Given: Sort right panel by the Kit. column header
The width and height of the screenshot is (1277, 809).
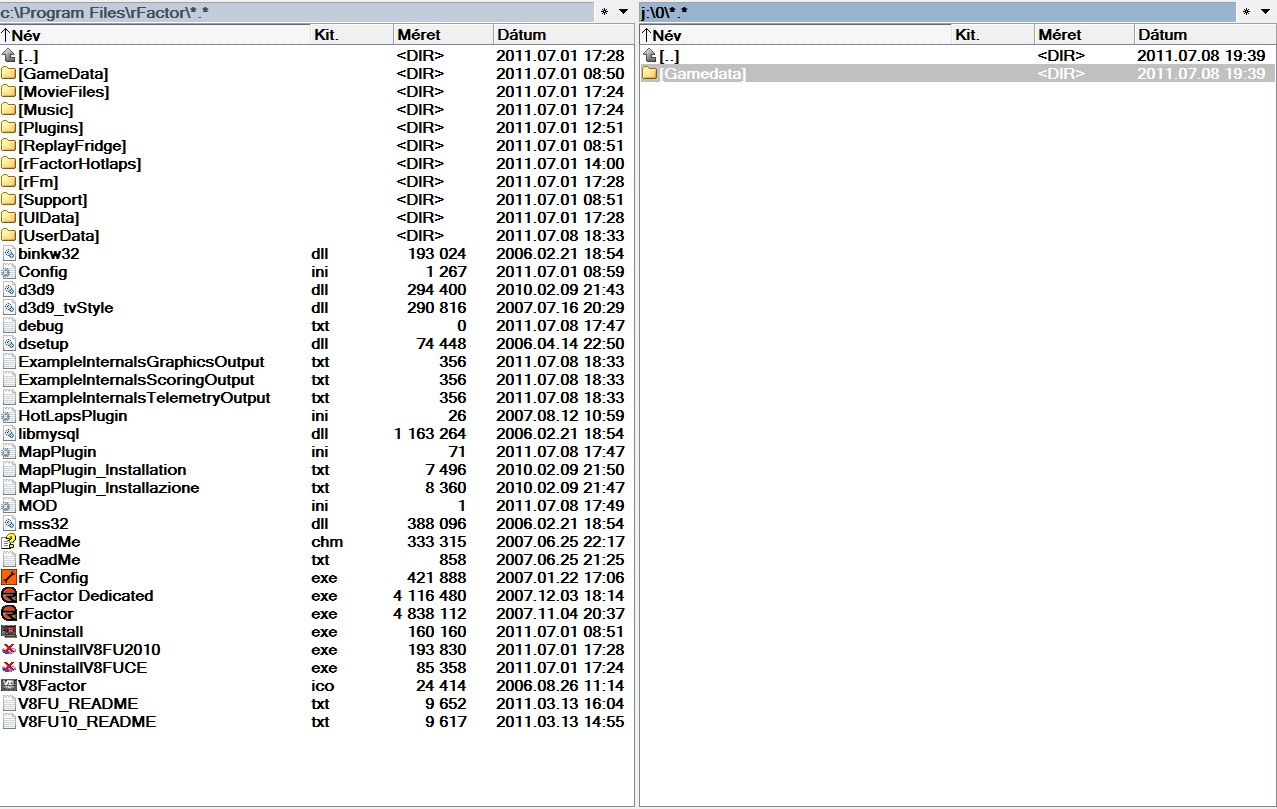Looking at the screenshot, I should (994, 35).
